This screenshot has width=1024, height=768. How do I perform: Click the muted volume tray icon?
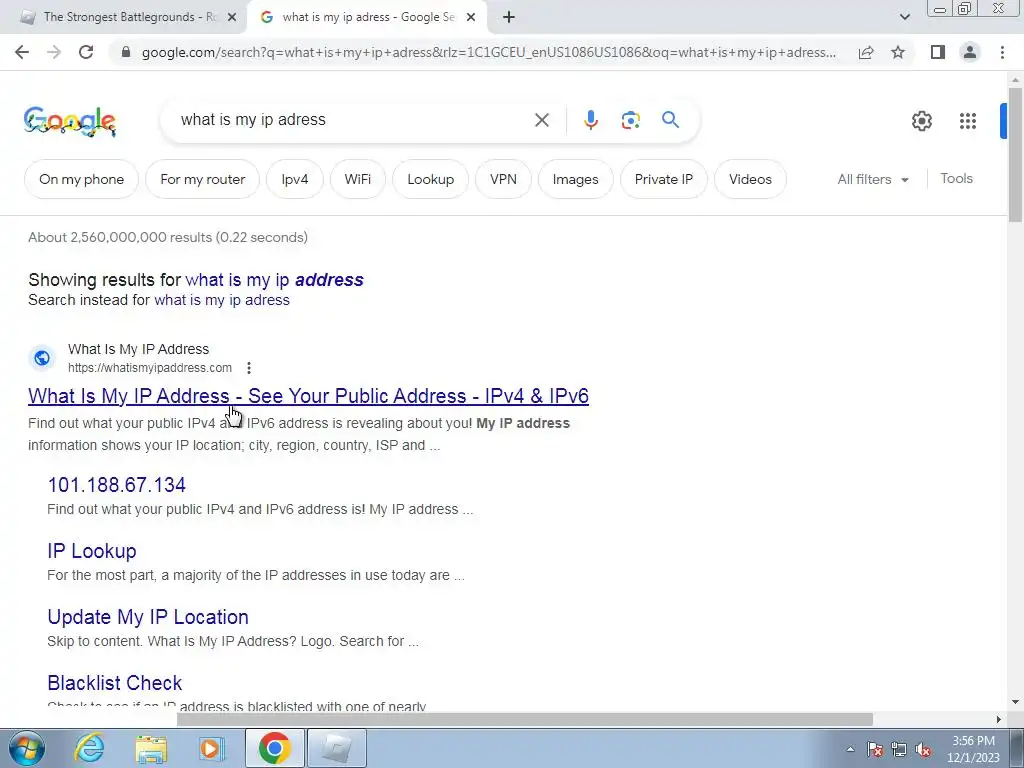point(923,749)
